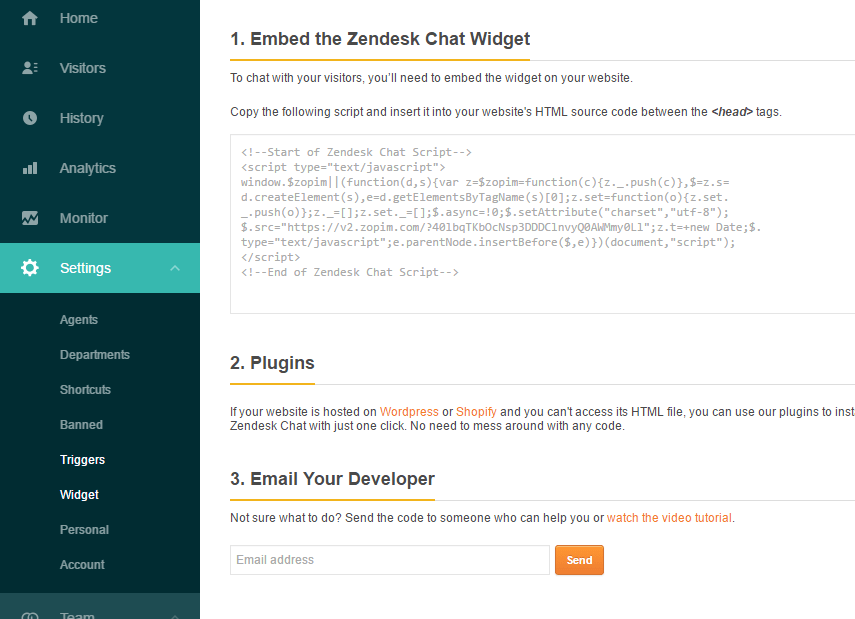The image size is (855, 619).
Task: Open Account settings in the sidebar
Action: tap(82, 565)
